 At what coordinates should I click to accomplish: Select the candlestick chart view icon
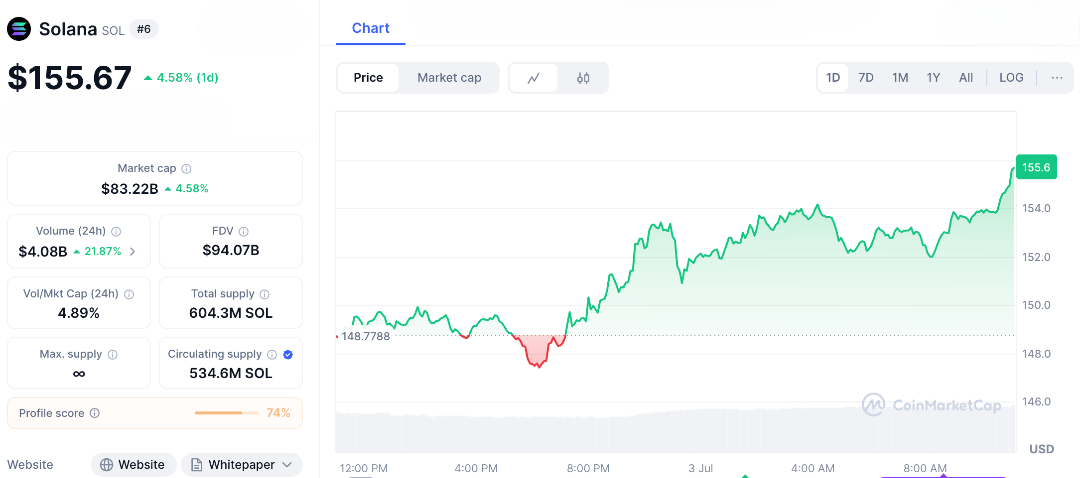(x=583, y=78)
